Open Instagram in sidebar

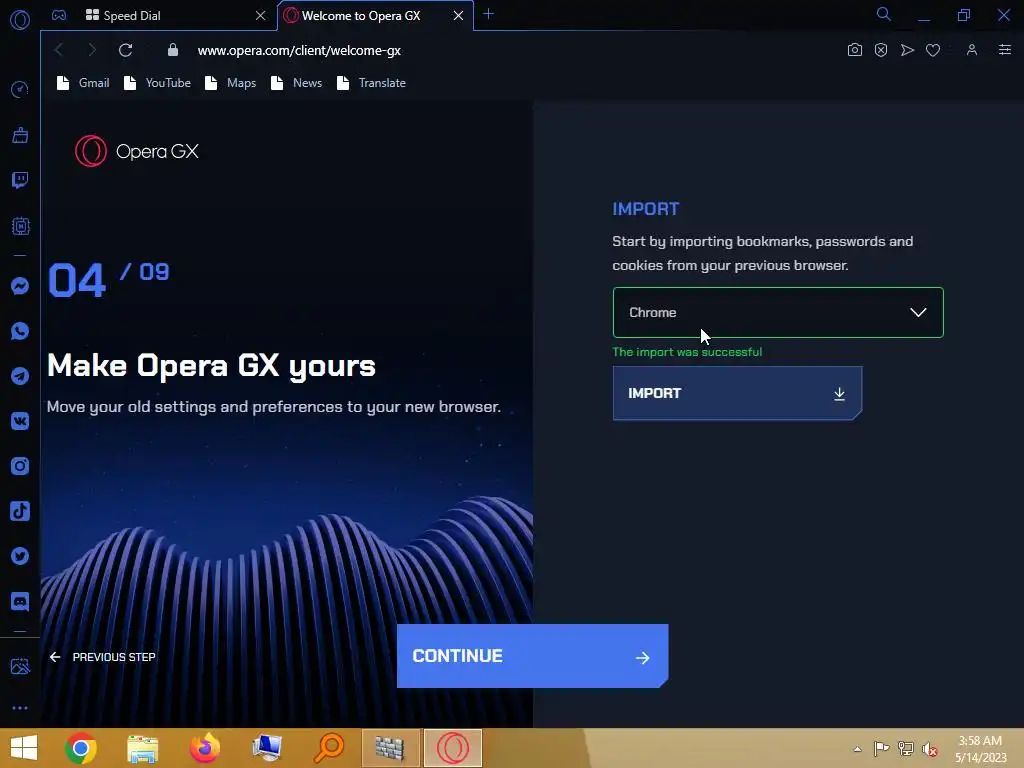click(20, 466)
